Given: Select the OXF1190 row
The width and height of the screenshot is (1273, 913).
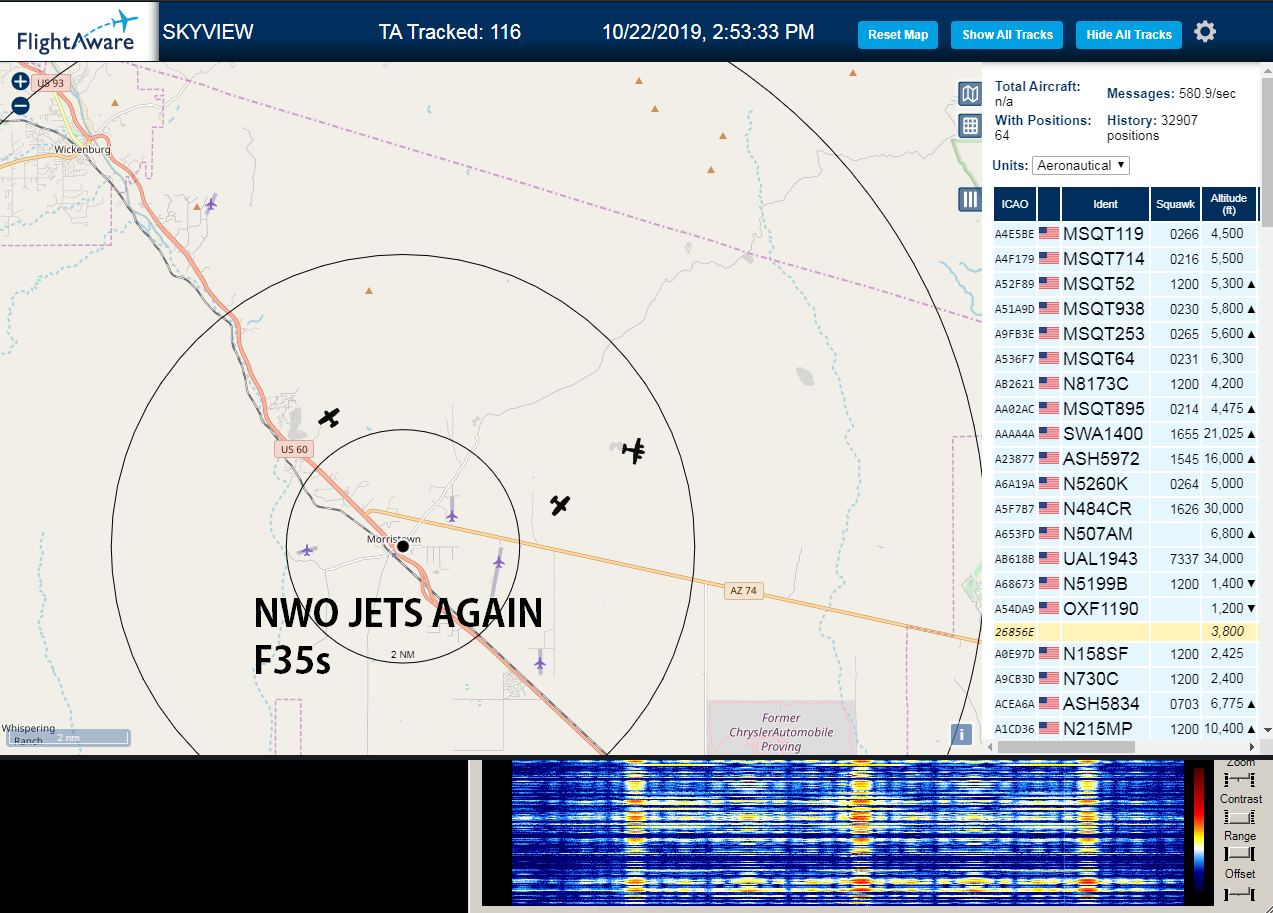Looking at the screenshot, I should pyautogui.click(x=1125, y=609).
